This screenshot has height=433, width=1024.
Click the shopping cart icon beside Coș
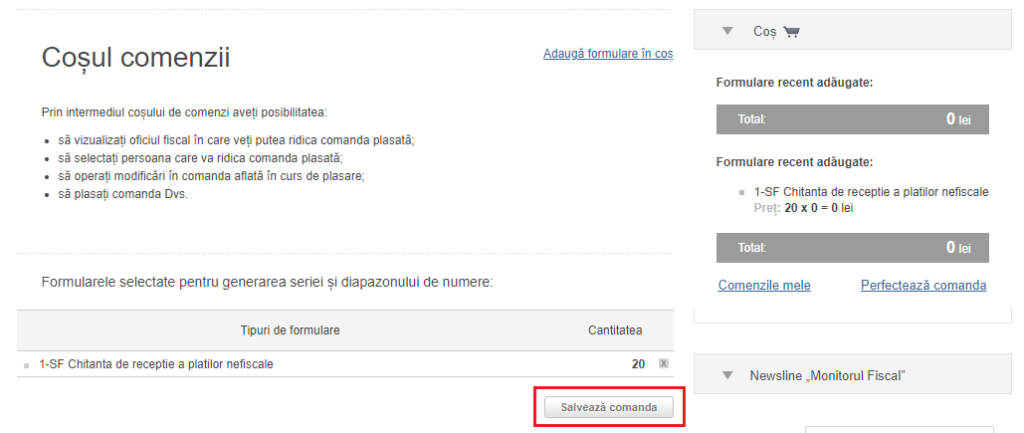coord(791,31)
